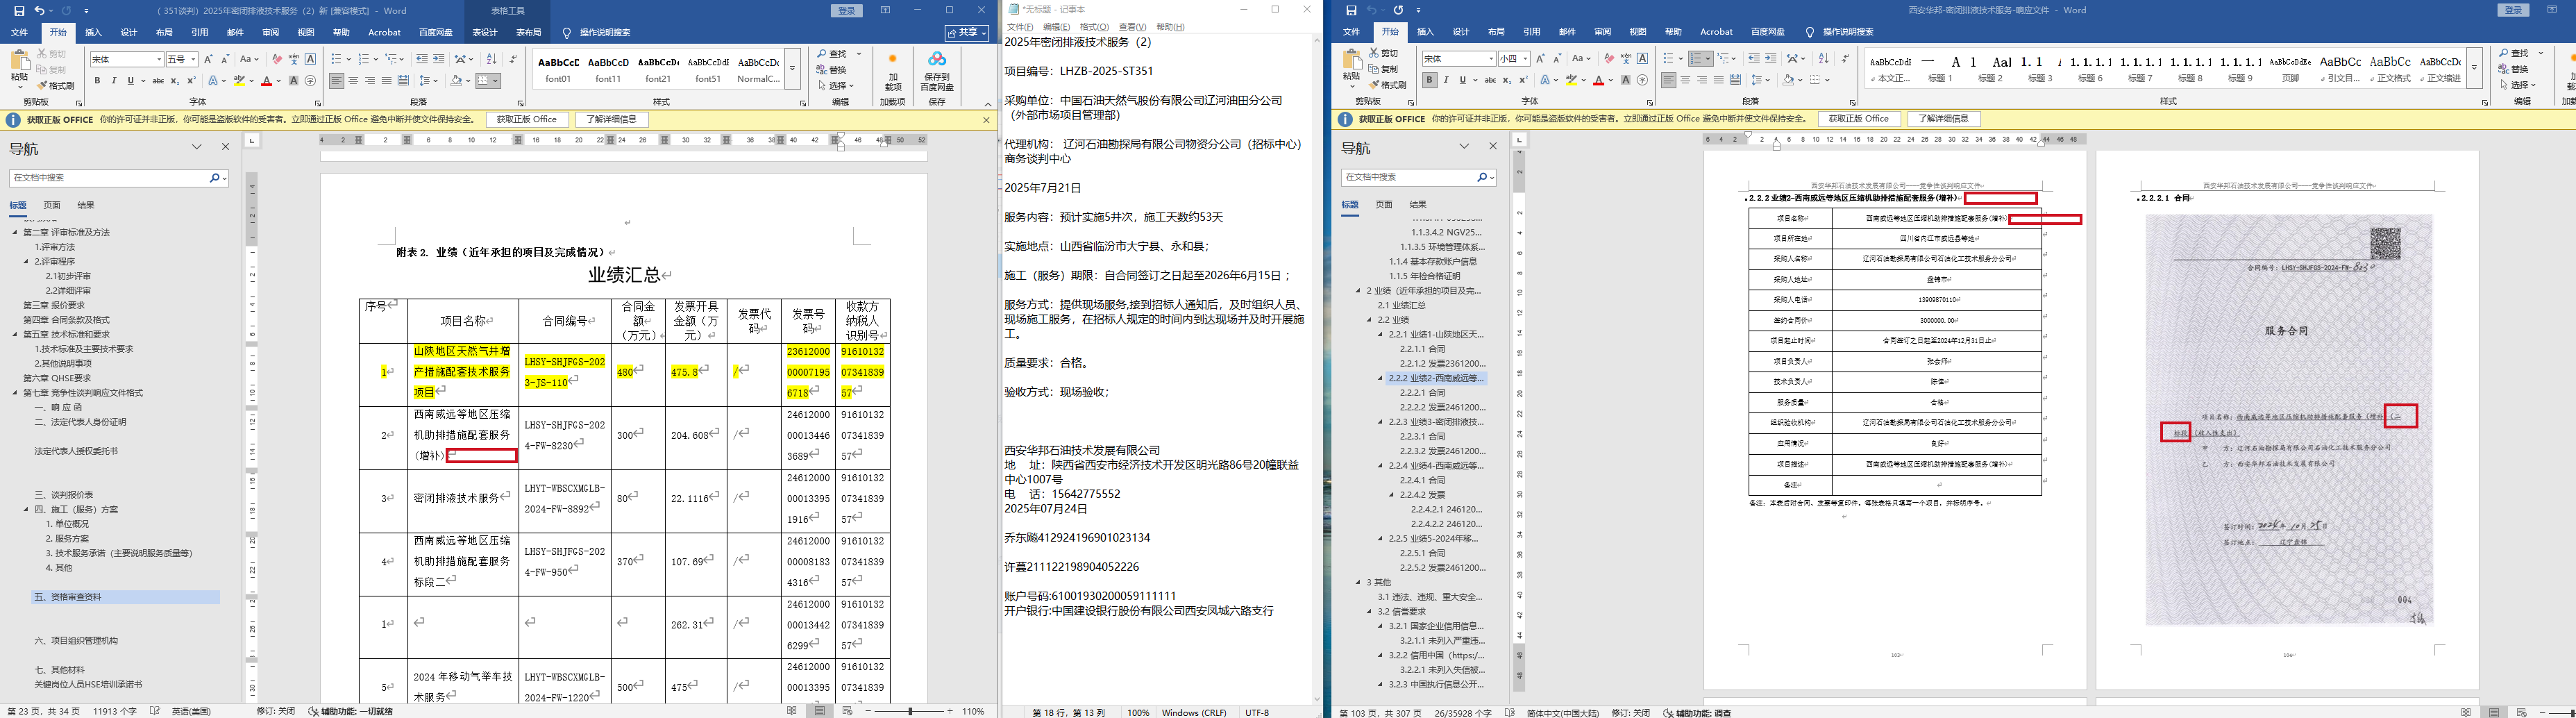The width and height of the screenshot is (2576, 718).
Task: Turn off Bold in the right Word window
Action: (x=1430, y=80)
